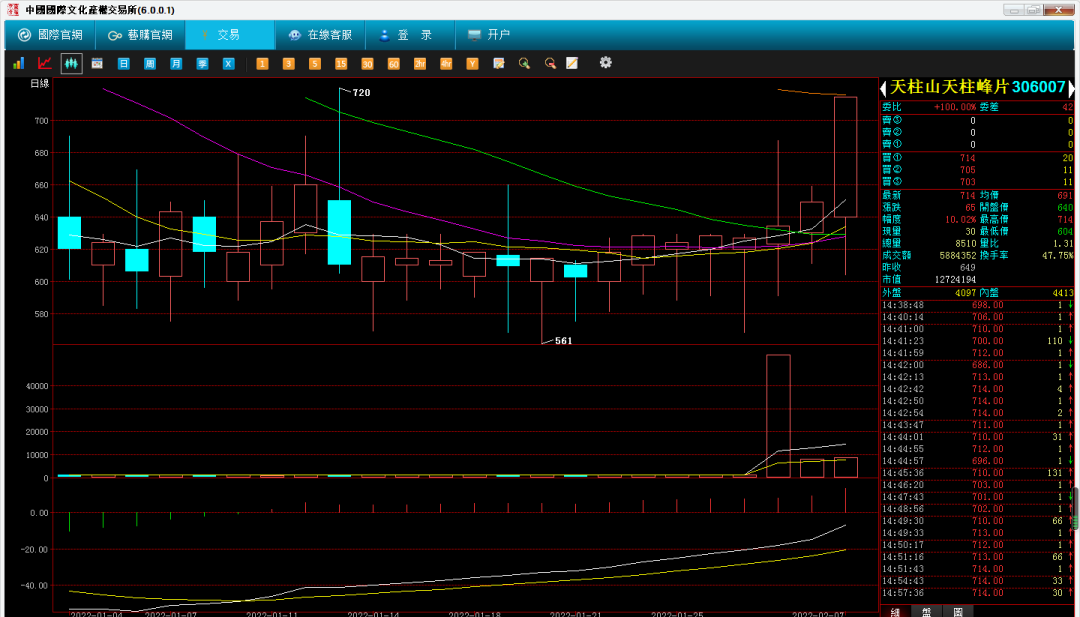Click the 委比 +100.00% value
1080x617 pixels.
tap(955, 107)
